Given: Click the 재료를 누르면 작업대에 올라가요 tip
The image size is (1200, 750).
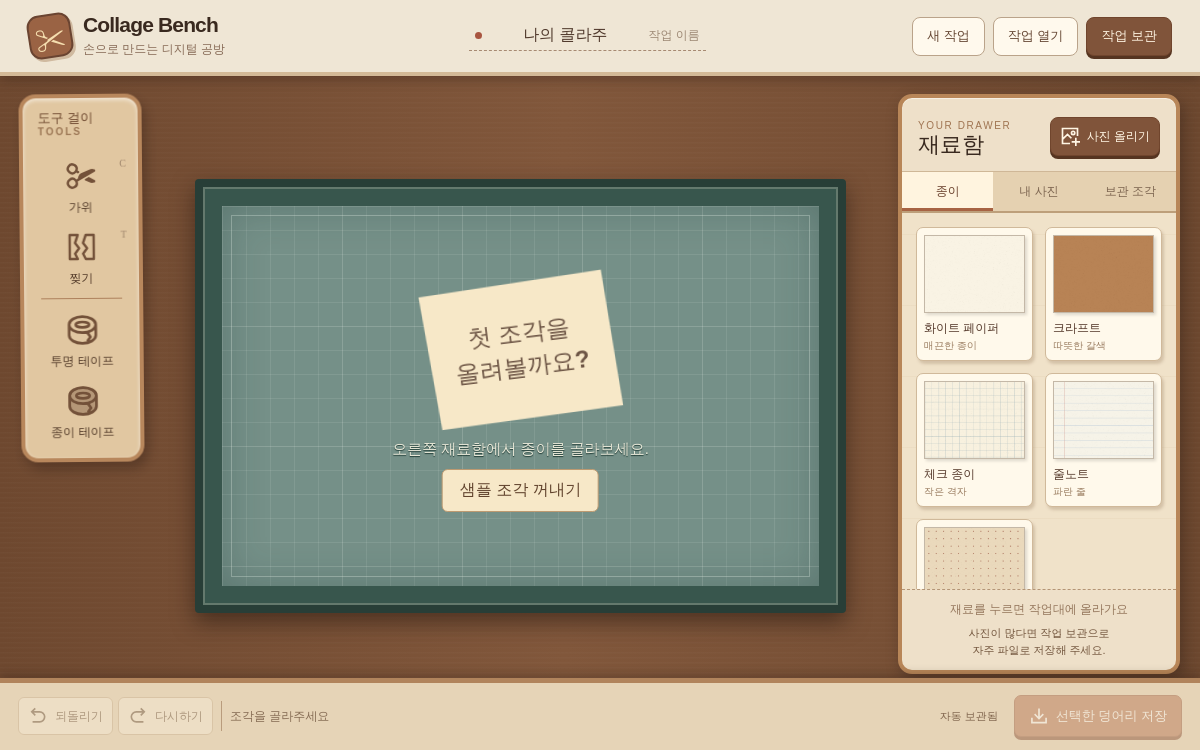Looking at the screenshot, I should tap(1038, 609).
